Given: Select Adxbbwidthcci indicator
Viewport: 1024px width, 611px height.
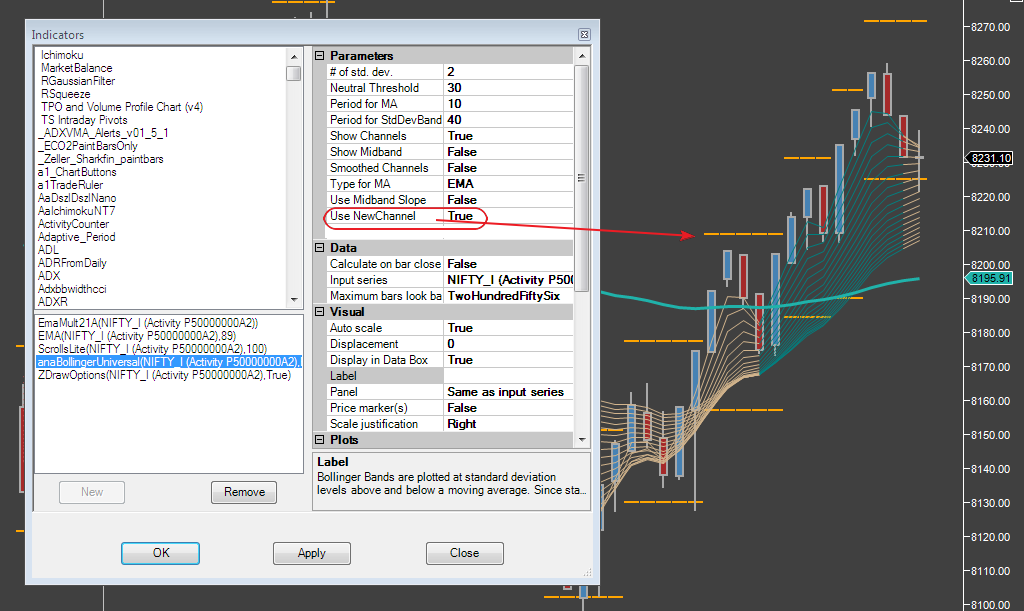Looking at the screenshot, I should [x=72, y=289].
